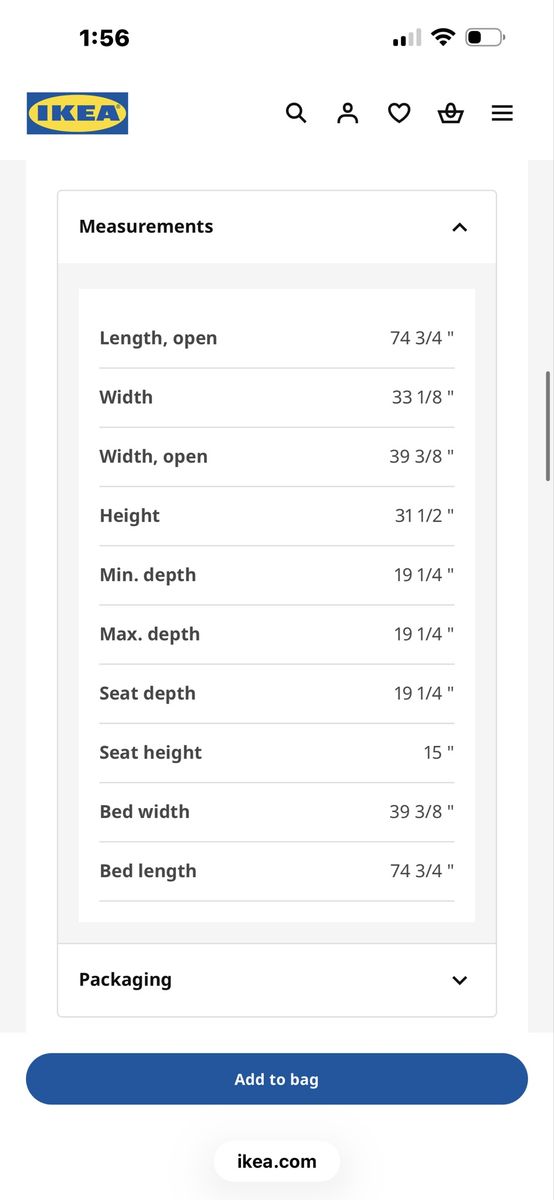Tap the Wi-Fi status icon
Image resolution: width=554 pixels, height=1200 pixels.
coord(442,38)
